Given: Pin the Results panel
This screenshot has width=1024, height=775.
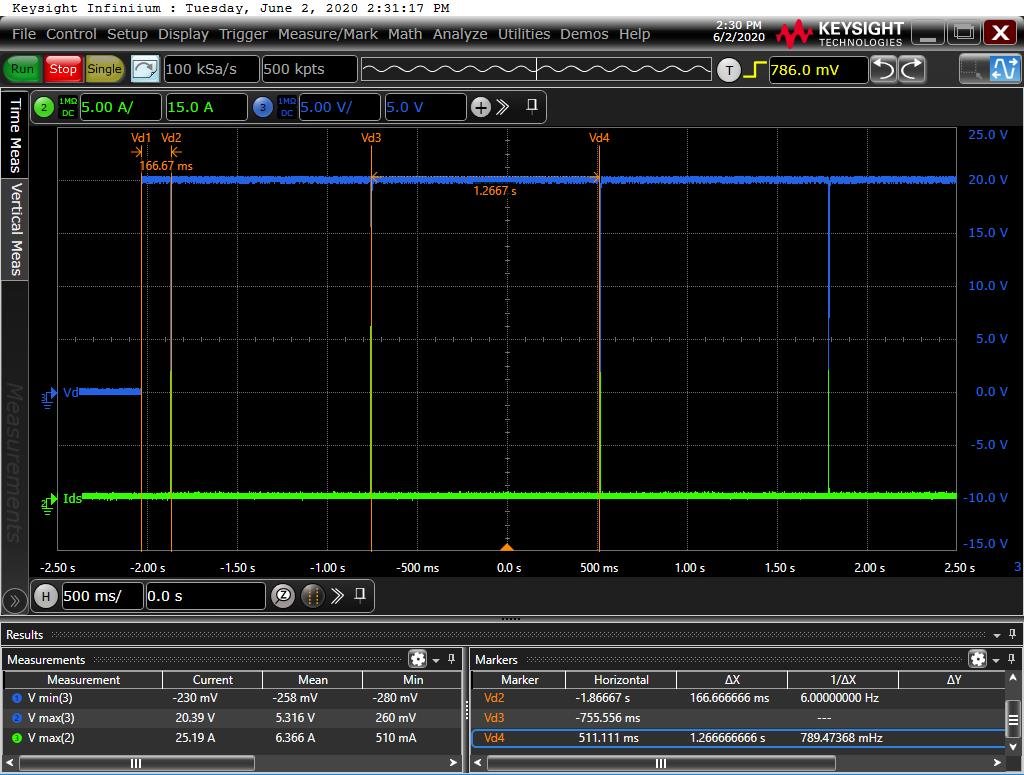Looking at the screenshot, I should click(1012, 634).
